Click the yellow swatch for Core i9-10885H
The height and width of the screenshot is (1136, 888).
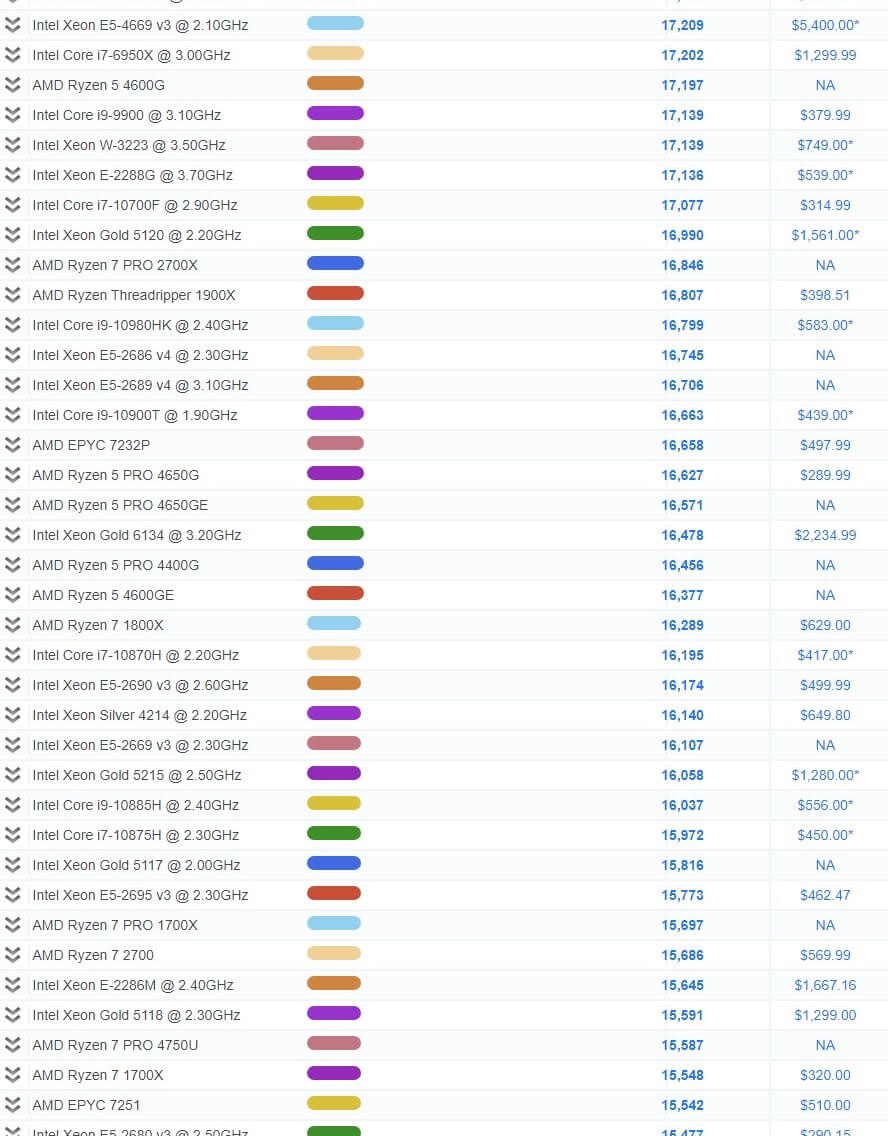coord(334,803)
